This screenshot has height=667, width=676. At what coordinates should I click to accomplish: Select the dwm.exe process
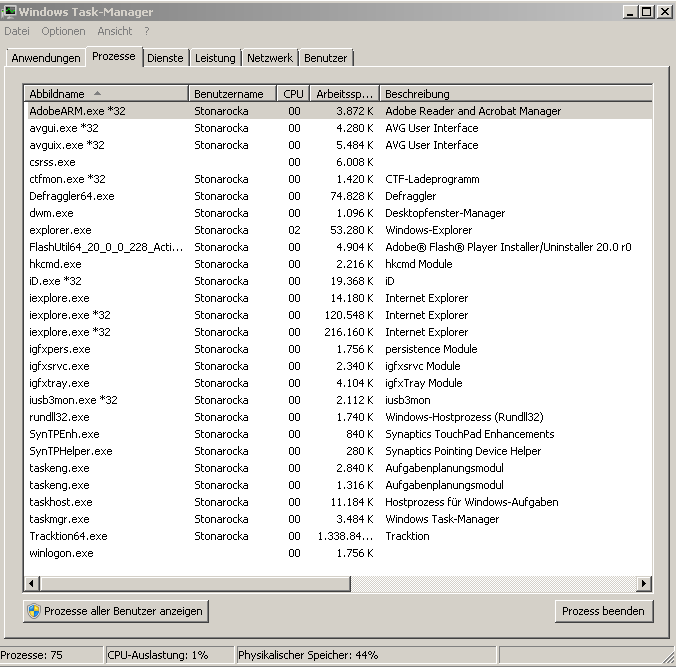[x=338, y=213]
